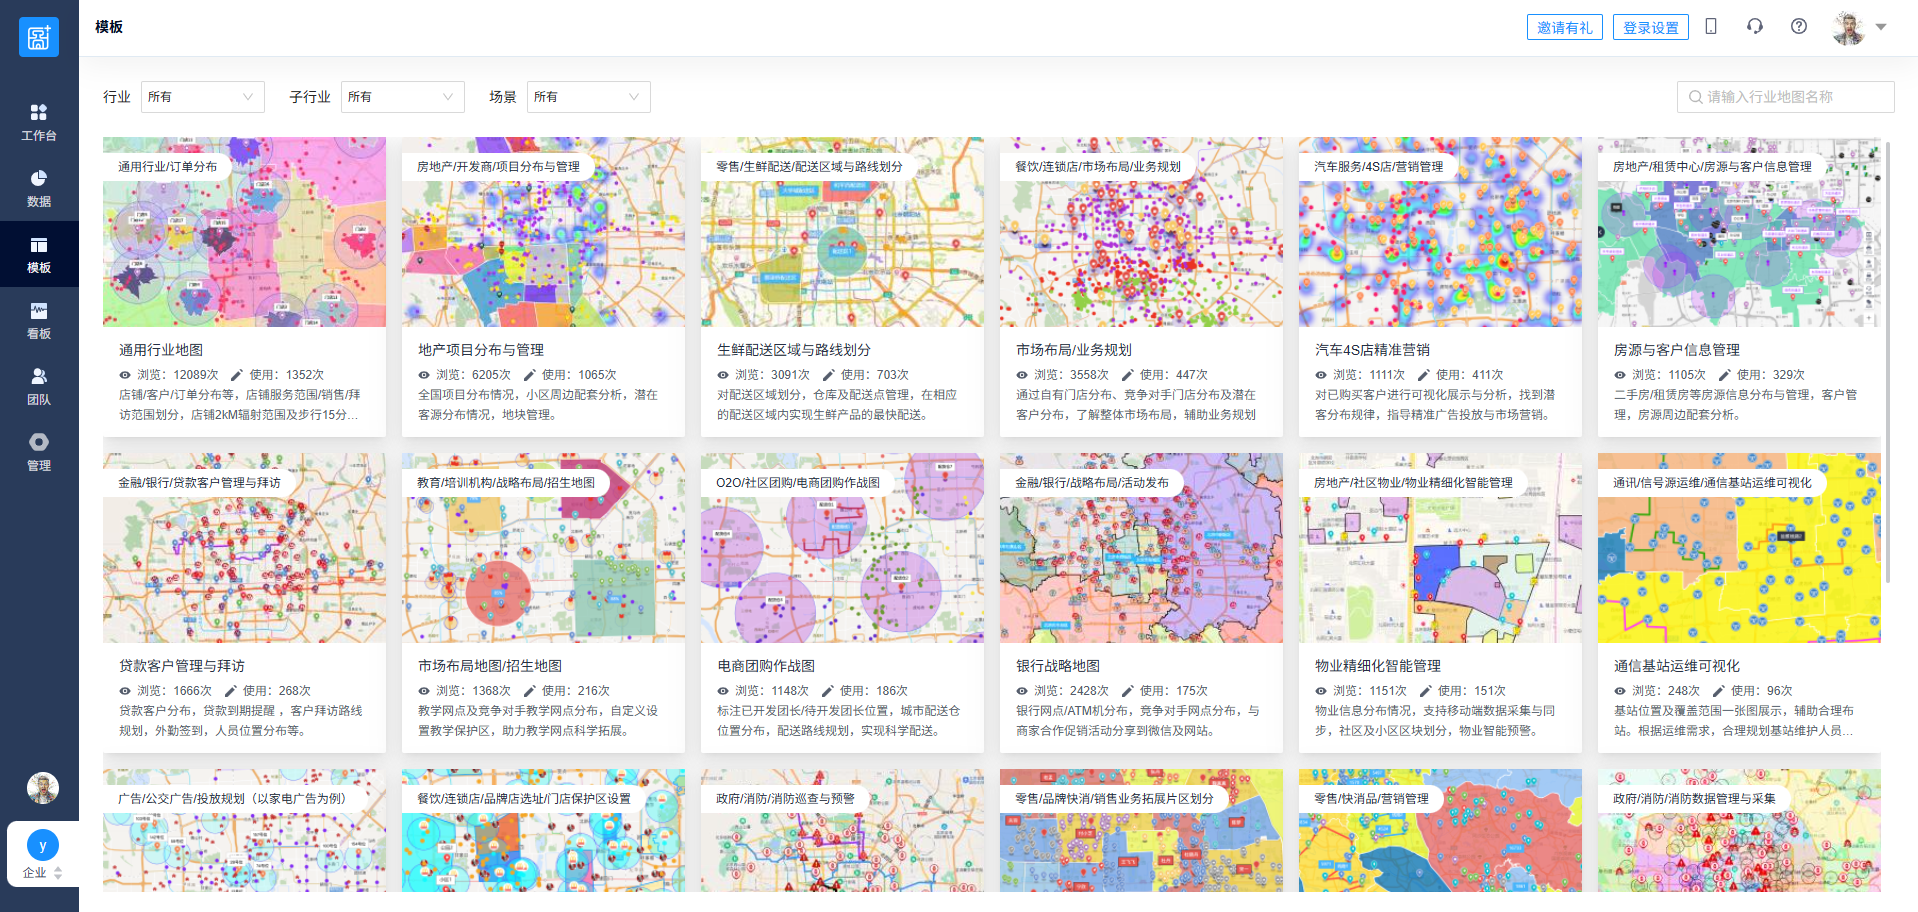Click the app logo icon in sidebar
1918x912 pixels.
tap(39, 38)
